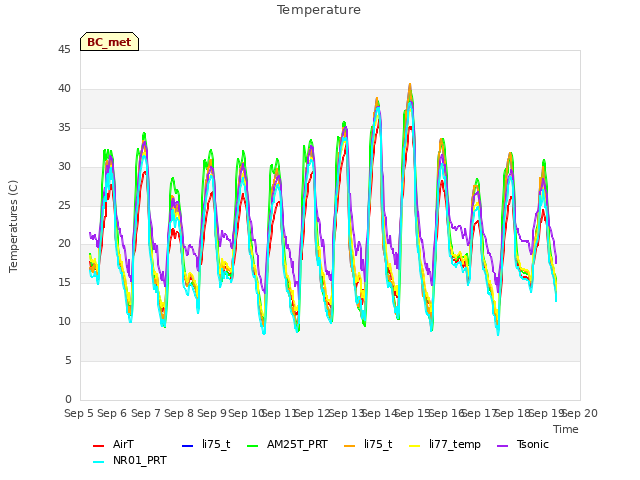Click the Sep 20 x-axis tick label
This screenshot has height=480, width=640.
(580, 413)
